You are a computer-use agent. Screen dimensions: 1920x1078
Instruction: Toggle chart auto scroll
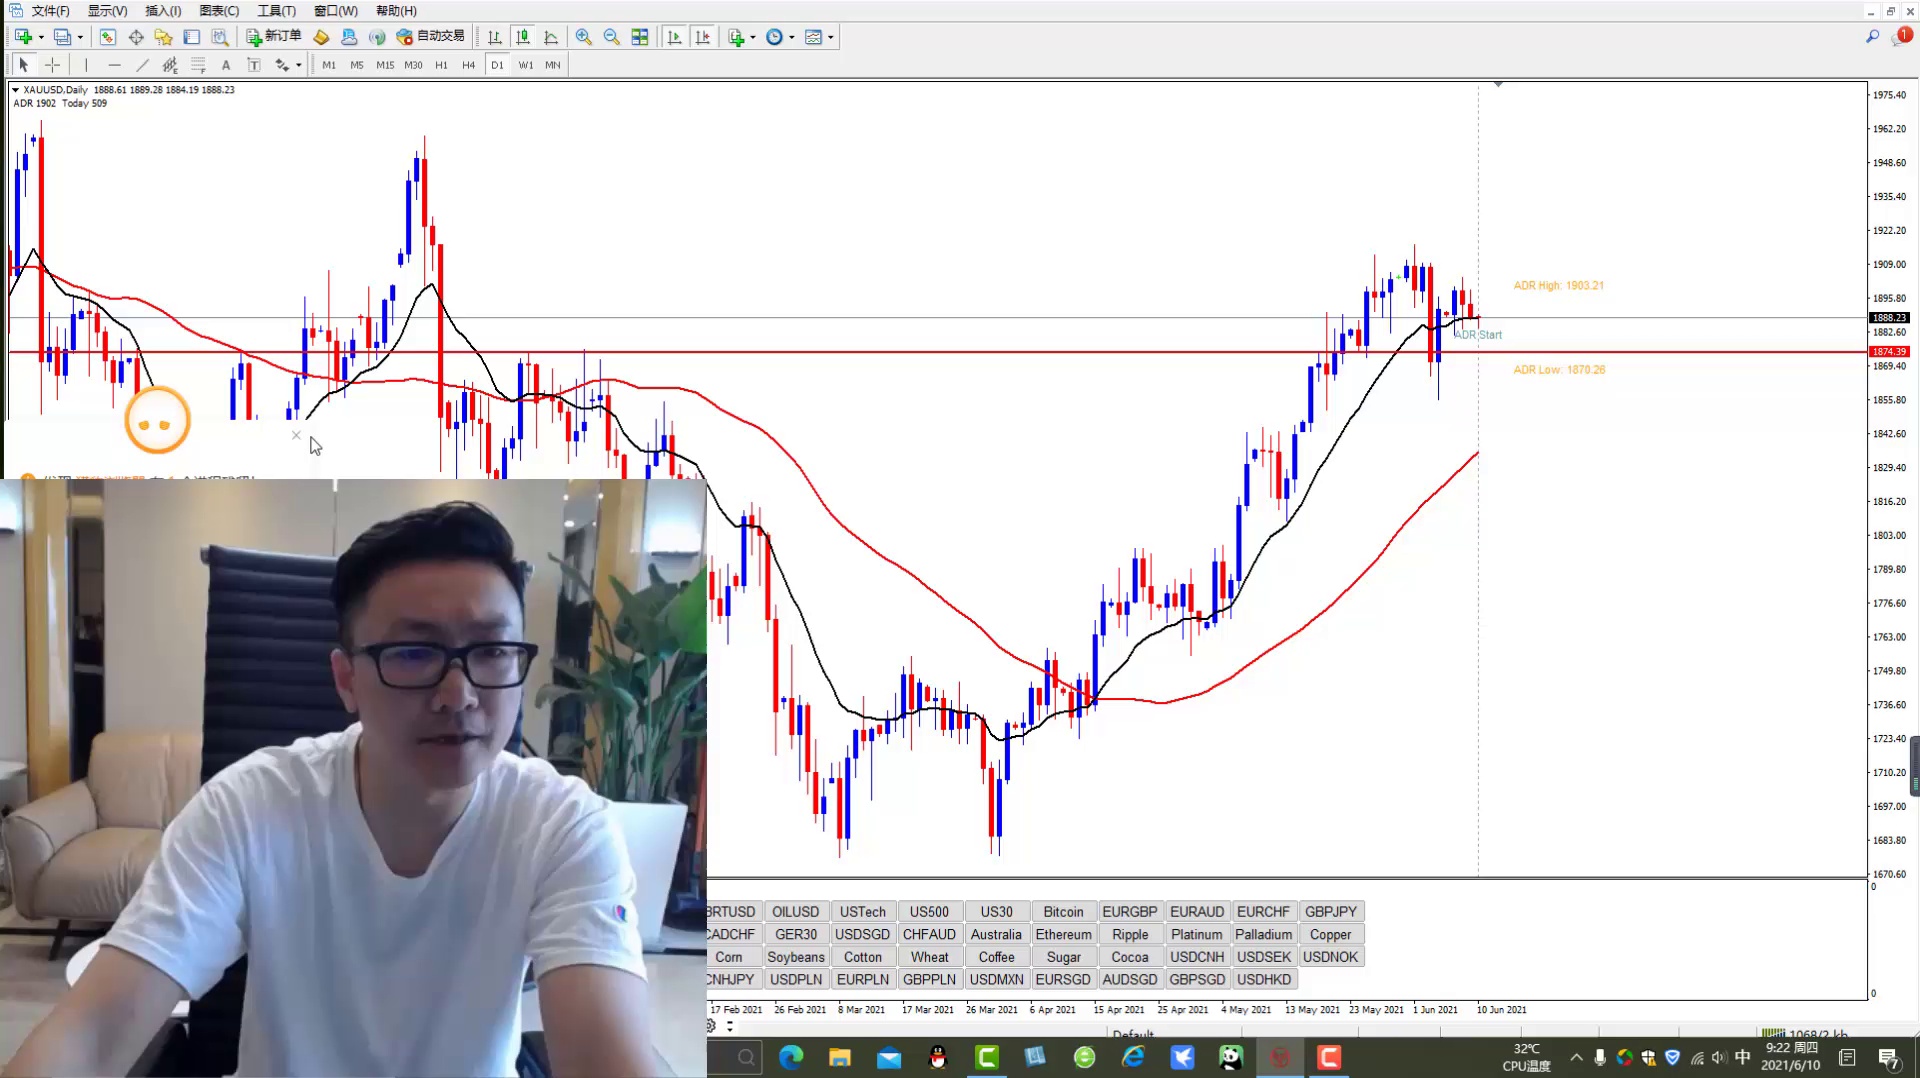point(675,37)
